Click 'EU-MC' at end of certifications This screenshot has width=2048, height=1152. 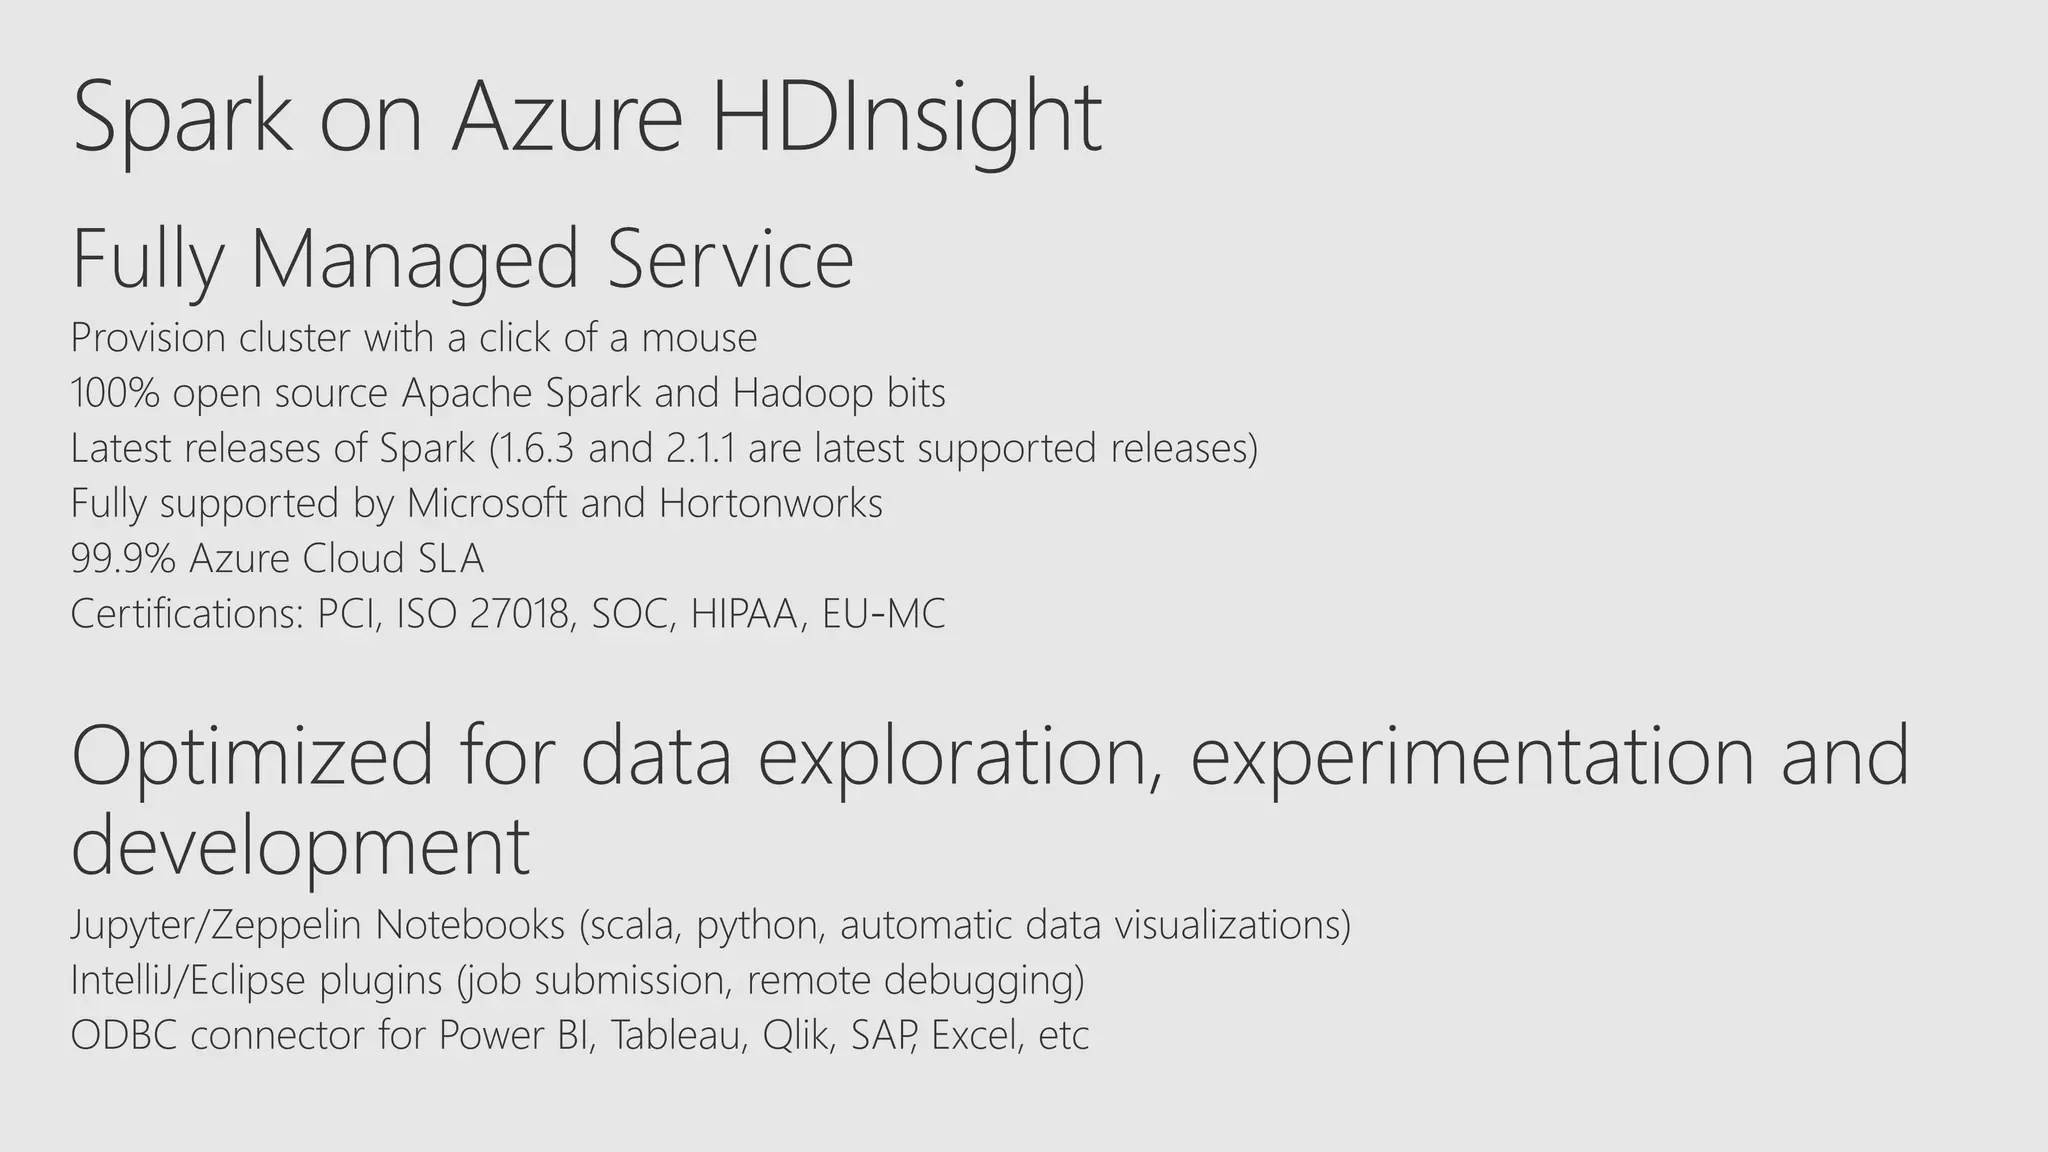[x=884, y=614]
